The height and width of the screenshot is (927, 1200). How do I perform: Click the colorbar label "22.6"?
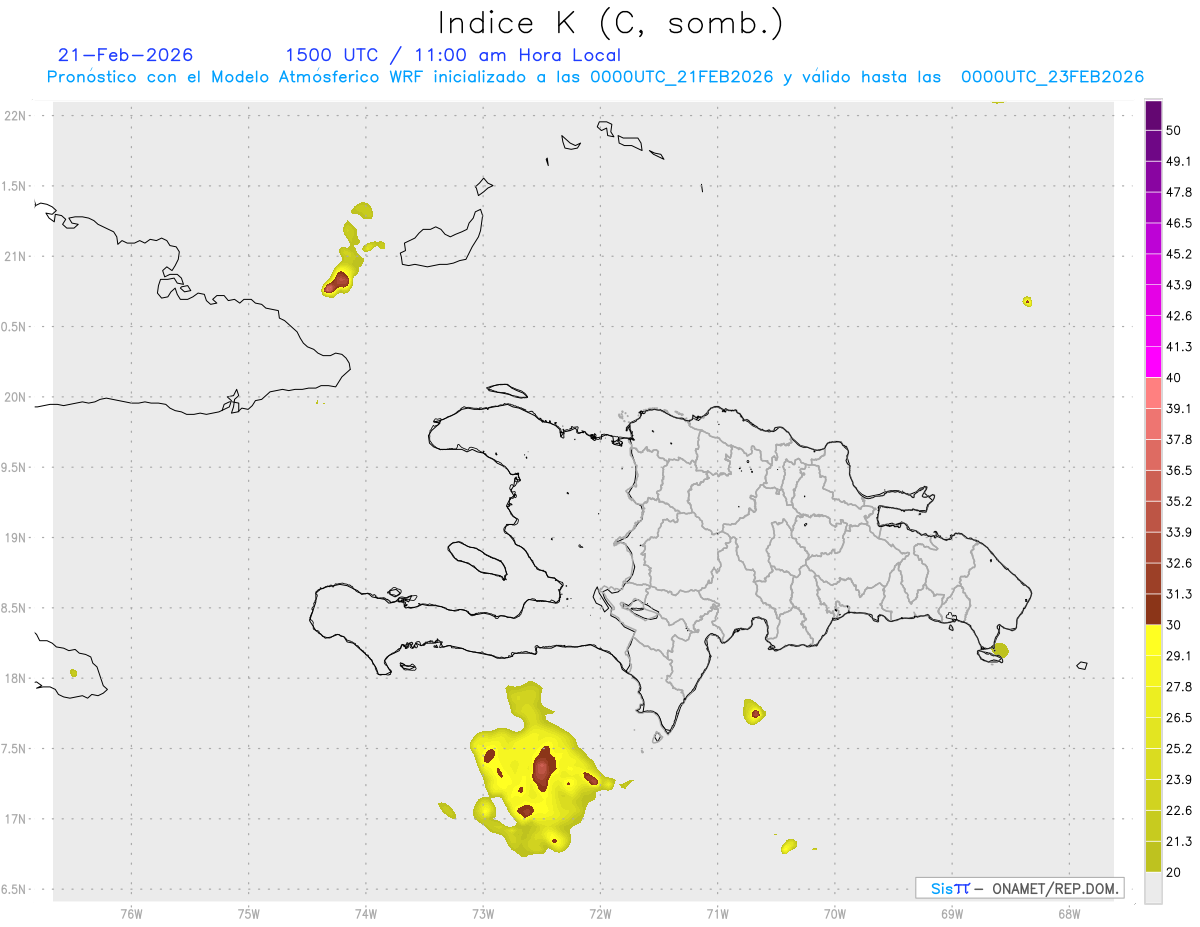pyautogui.click(x=1179, y=811)
